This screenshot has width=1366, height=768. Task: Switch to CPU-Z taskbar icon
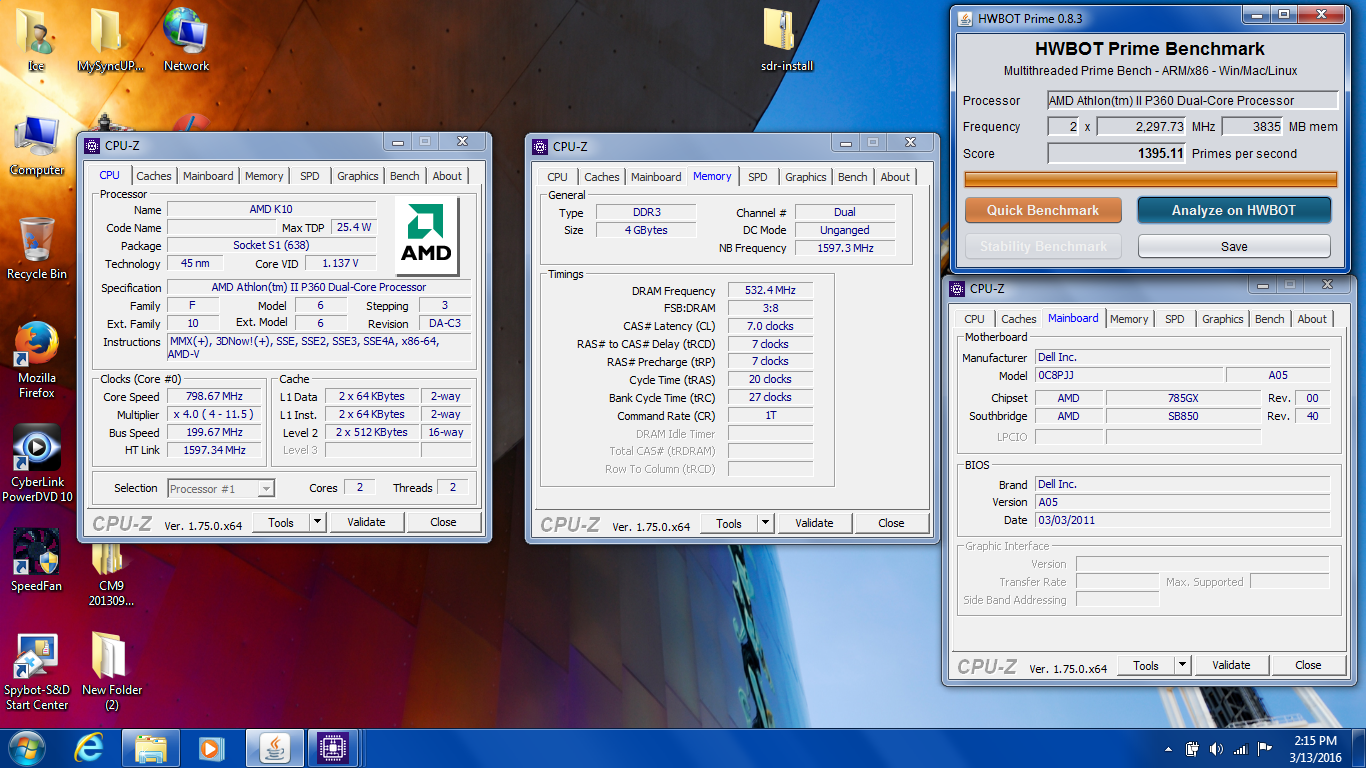(332, 747)
